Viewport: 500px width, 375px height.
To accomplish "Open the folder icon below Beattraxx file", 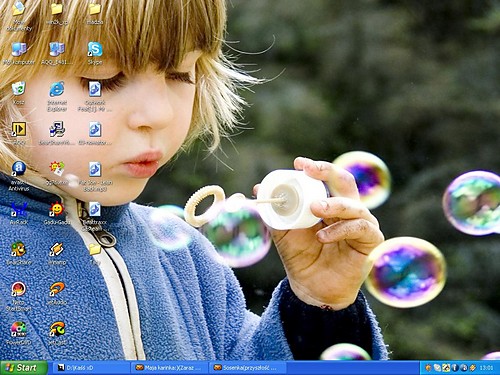I will tap(95, 249).
